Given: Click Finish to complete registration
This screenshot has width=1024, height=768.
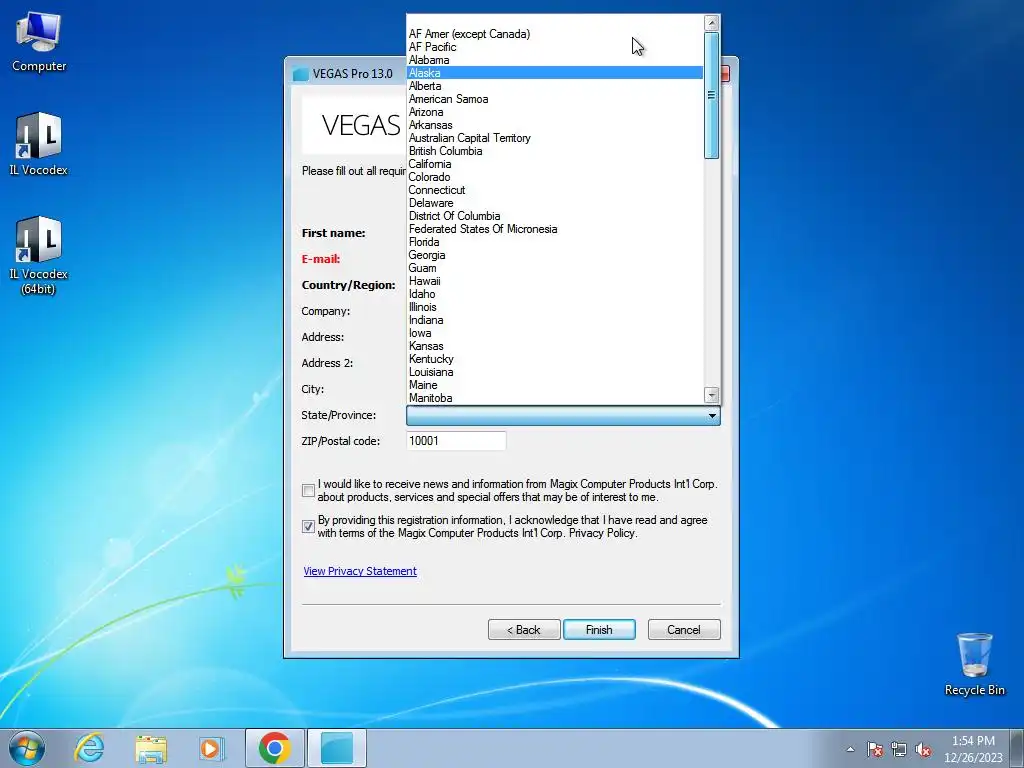Looking at the screenshot, I should [599, 630].
